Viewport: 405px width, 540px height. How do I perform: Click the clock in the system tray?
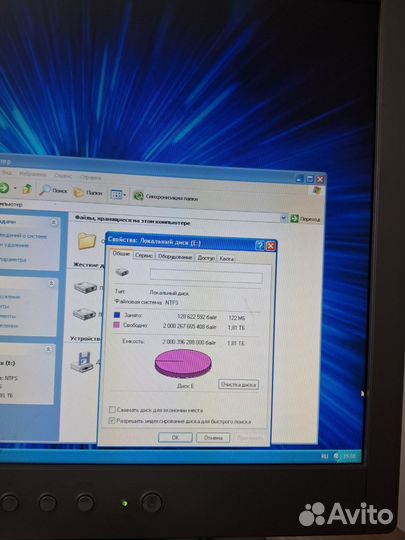[x=349, y=456]
